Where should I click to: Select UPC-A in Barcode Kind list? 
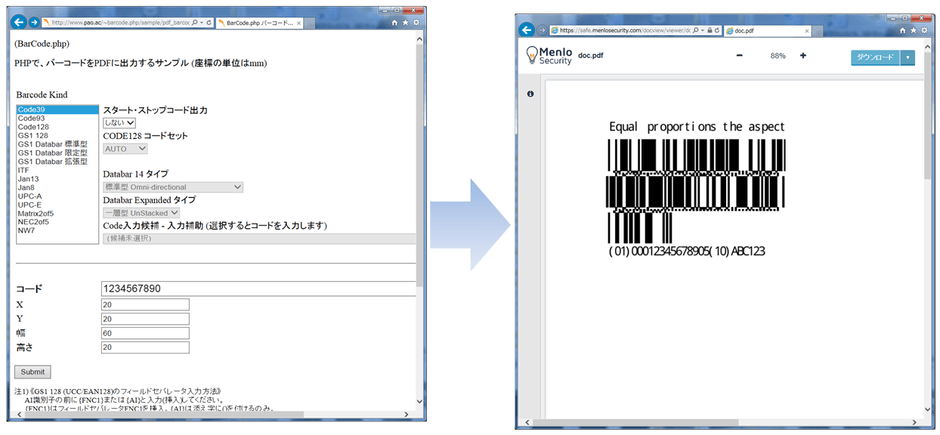point(57,196)
